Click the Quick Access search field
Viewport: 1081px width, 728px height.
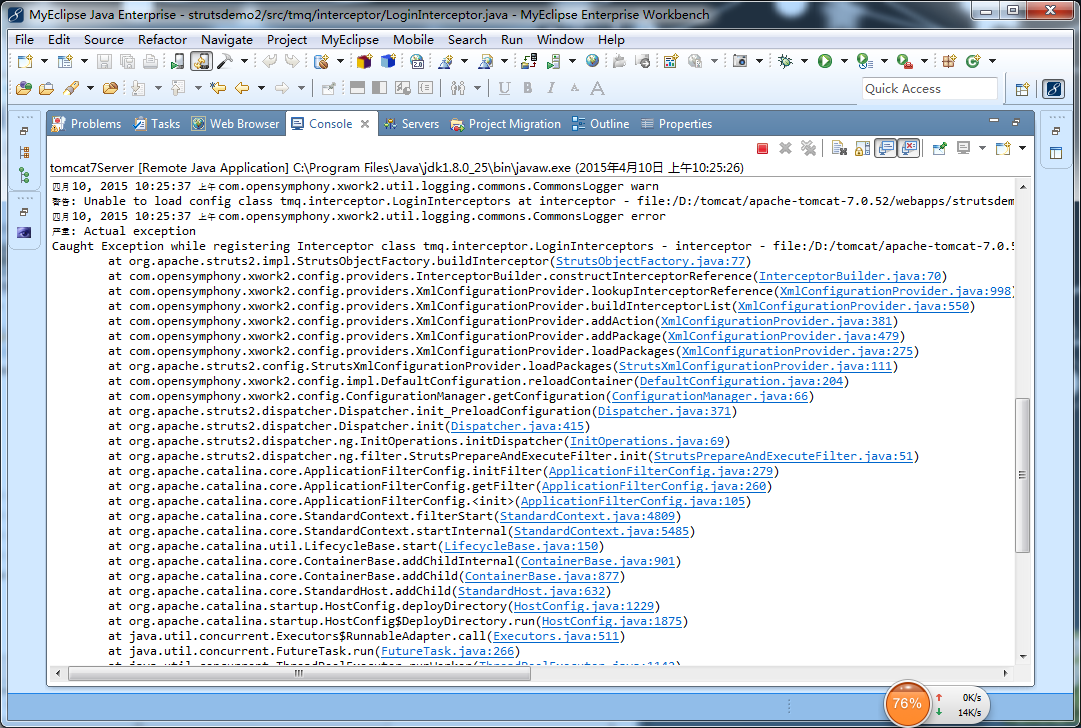(929, 89)
